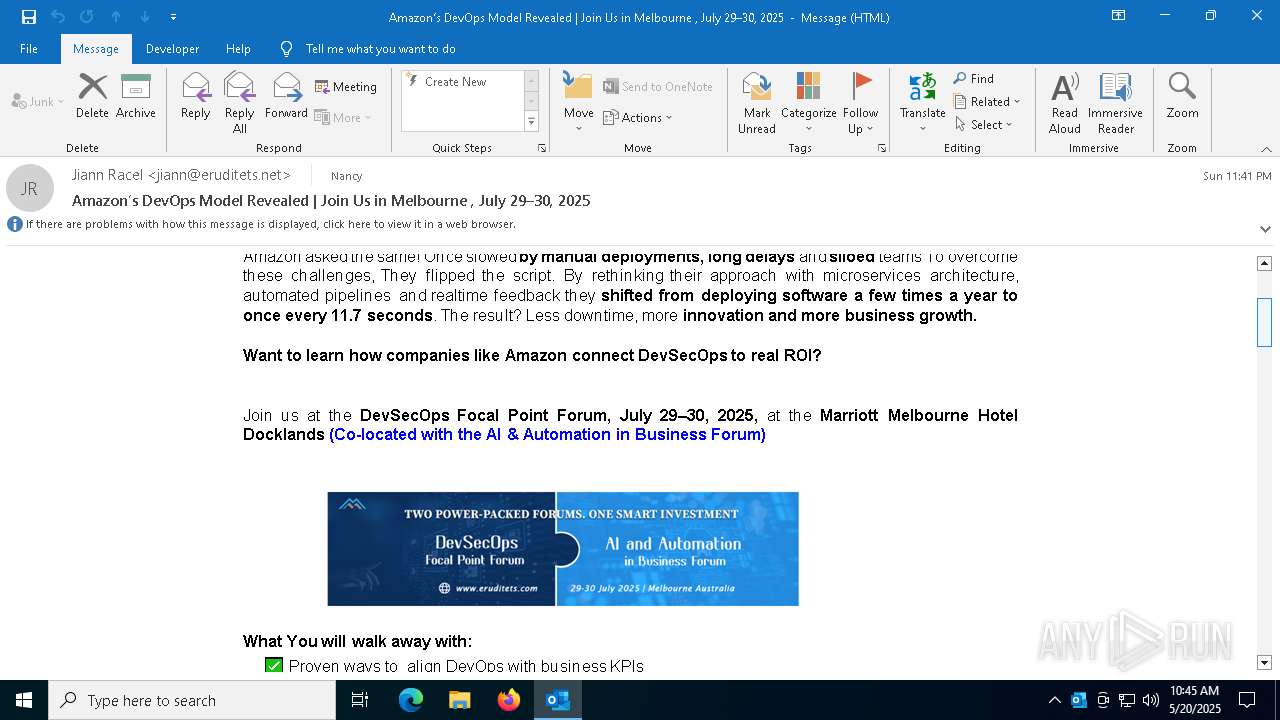
Task: Click Reply All
Action: tap(240, 103)
